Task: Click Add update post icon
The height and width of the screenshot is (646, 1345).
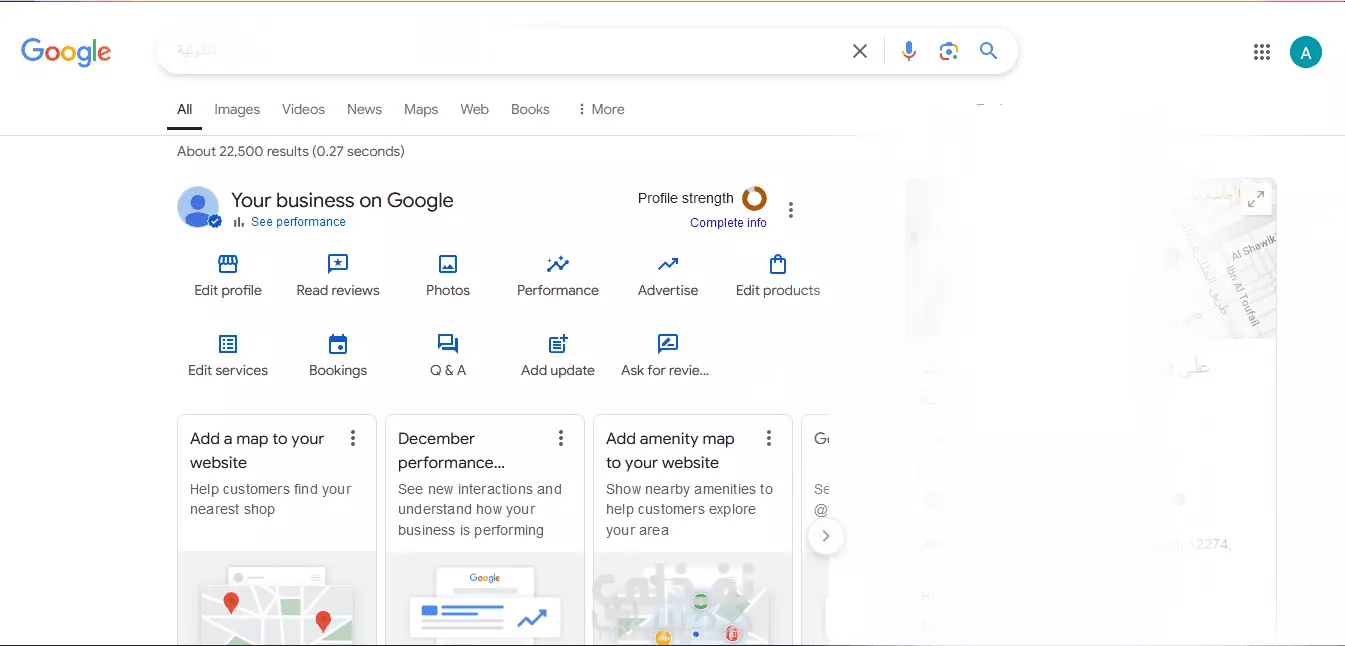Action: (x=558, y=344)
